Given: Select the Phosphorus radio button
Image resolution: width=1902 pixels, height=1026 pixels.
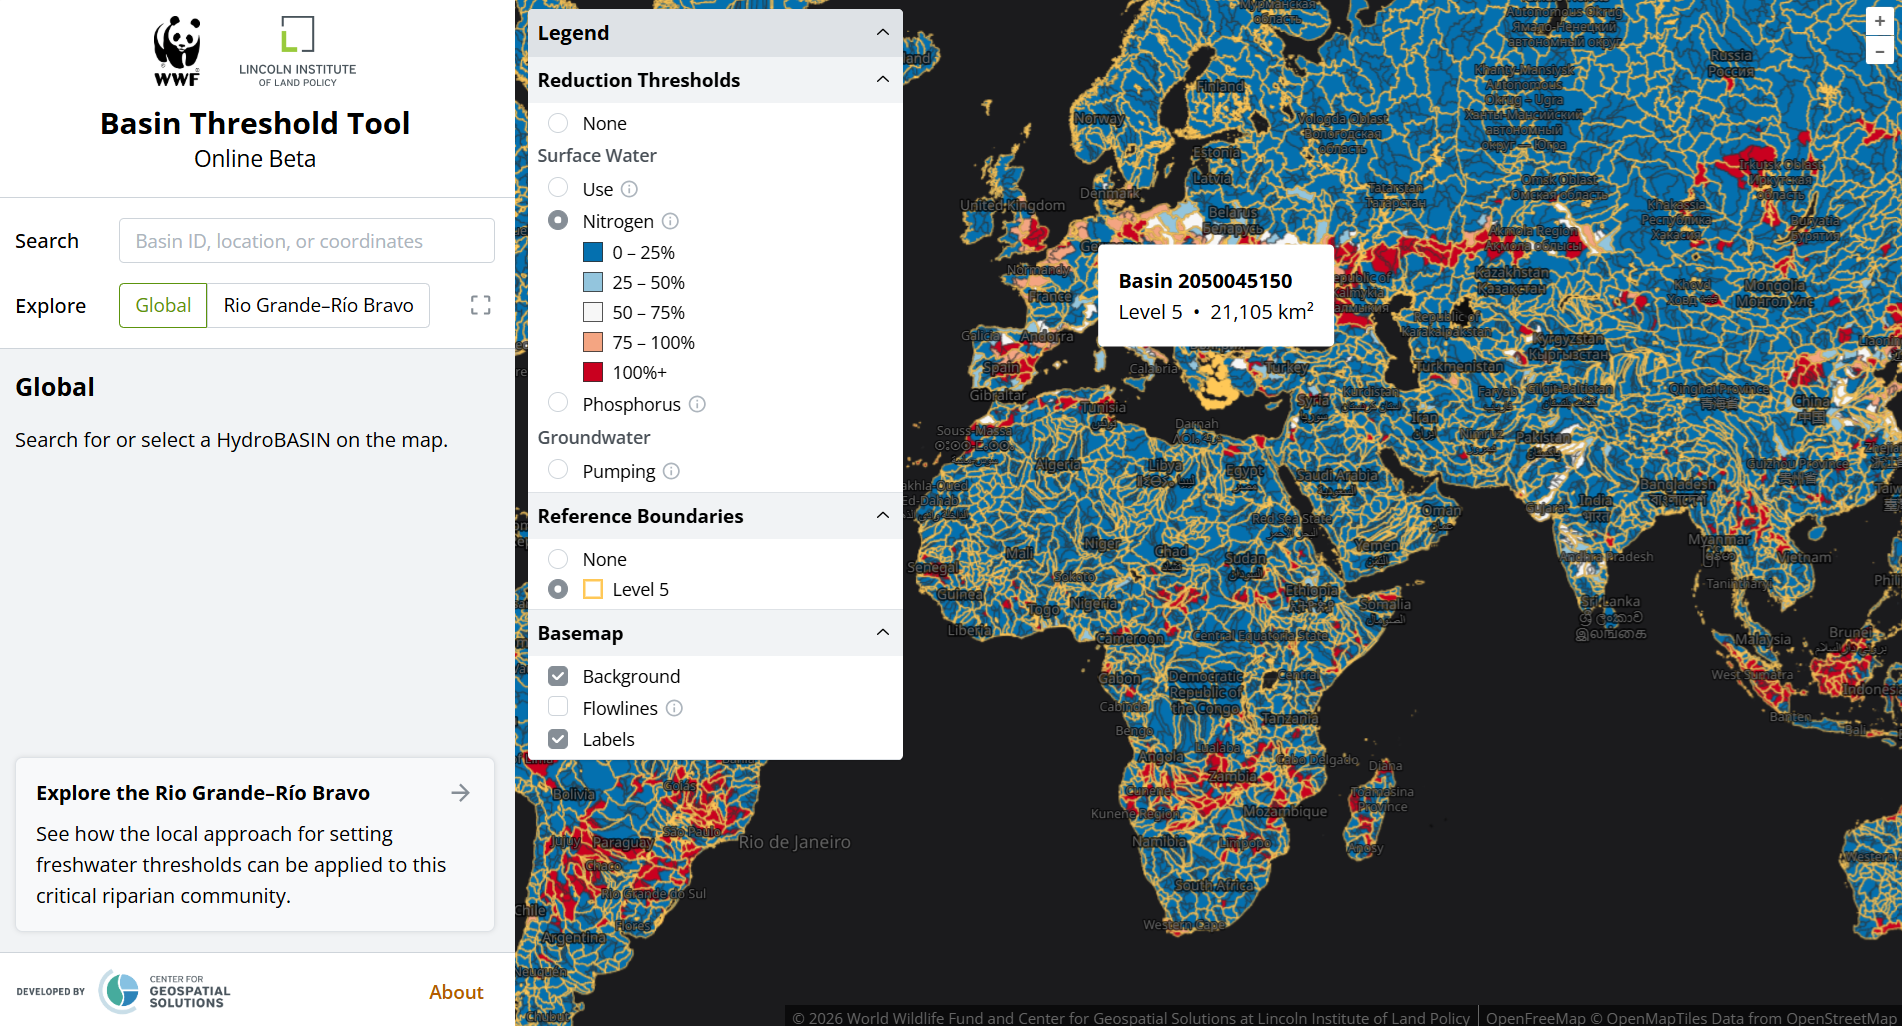Looking at the screenshot, I should [558, 403].
